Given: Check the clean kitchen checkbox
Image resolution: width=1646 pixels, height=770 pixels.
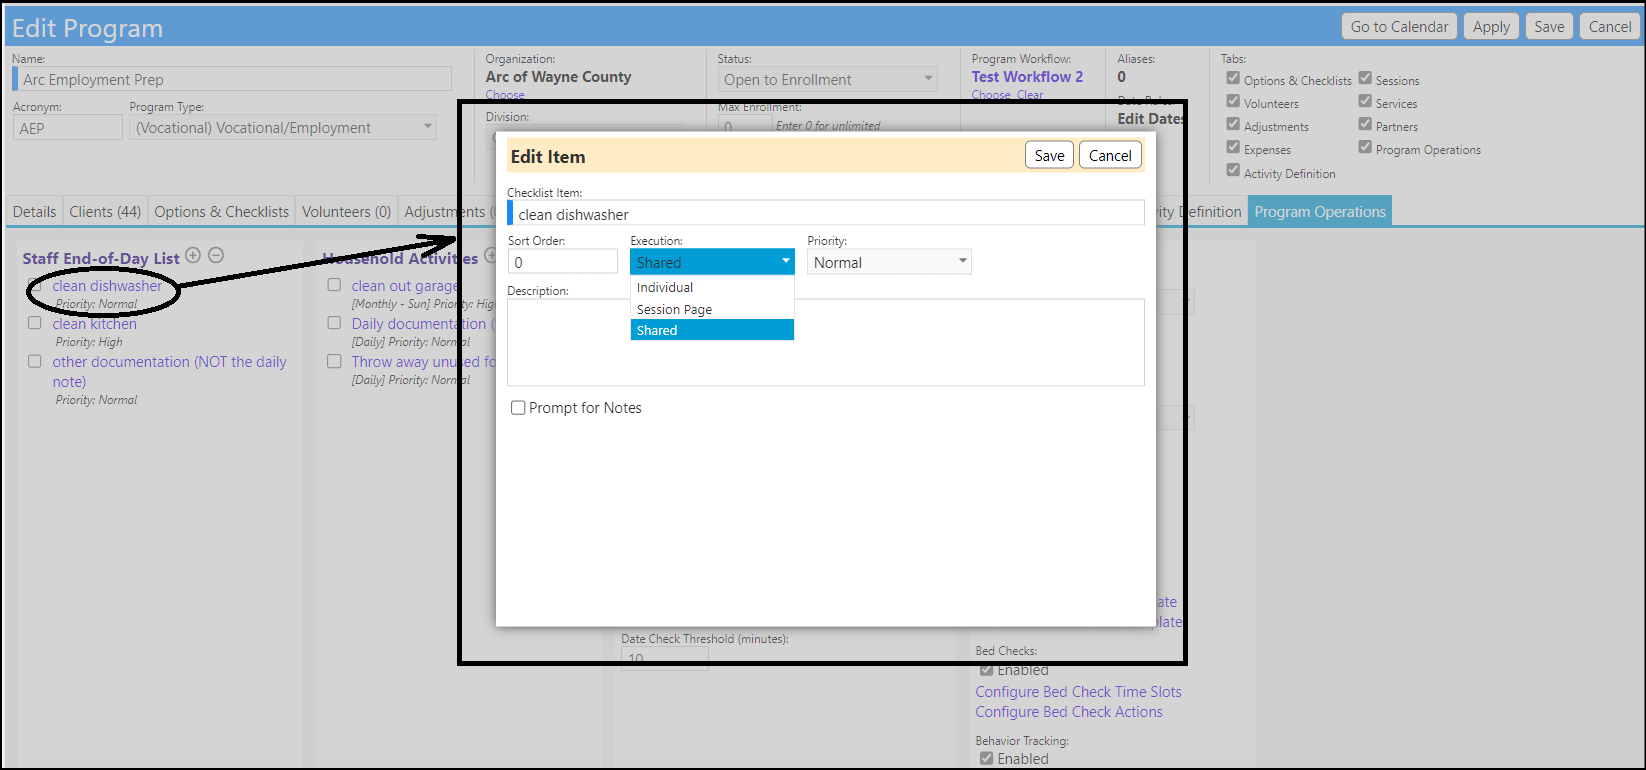Looking at the screenshot, I should 35,323.
